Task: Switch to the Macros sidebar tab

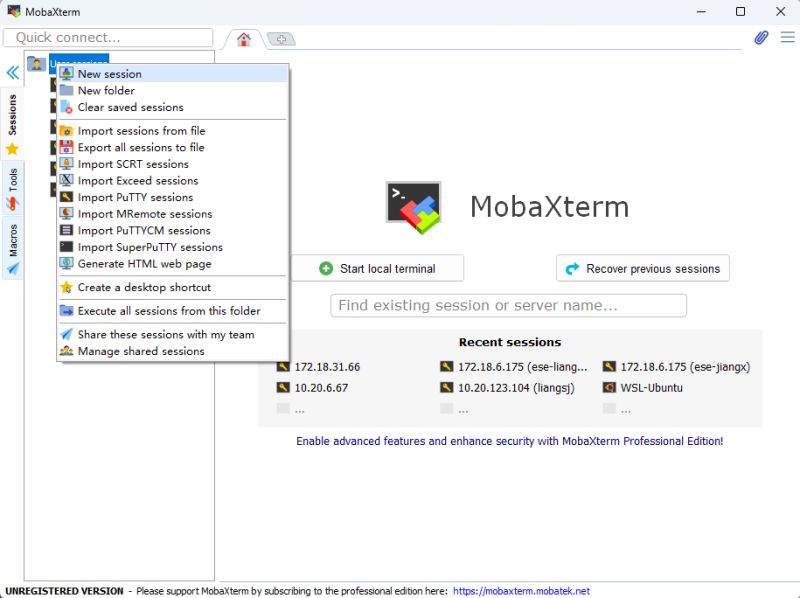Action: (x=12, y=248)
